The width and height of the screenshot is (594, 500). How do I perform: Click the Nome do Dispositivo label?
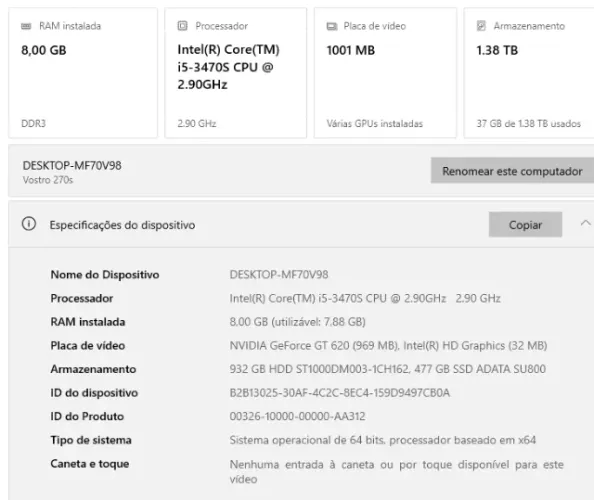[105, 275]
